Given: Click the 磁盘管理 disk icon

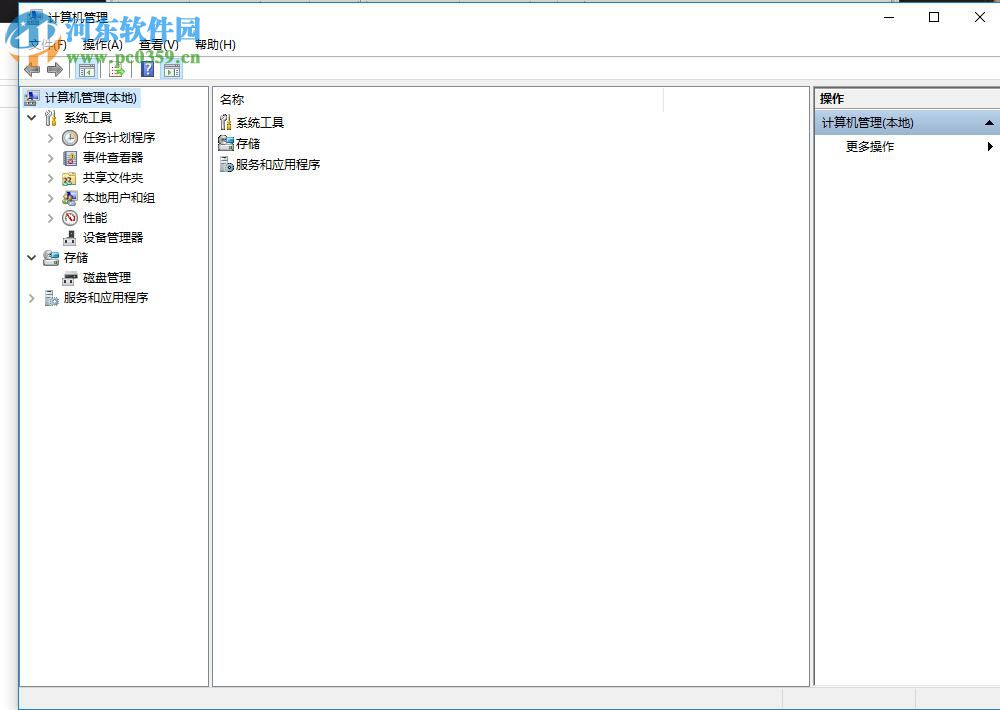Looking at the screenshot, I should click(x=70, y=278).
